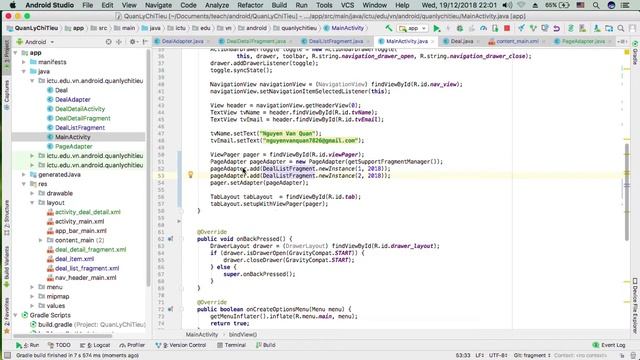The height and width of the screenshot is (360, 640).
Task: Select activity_main.xml in layout folder
Action: [79, 222]
